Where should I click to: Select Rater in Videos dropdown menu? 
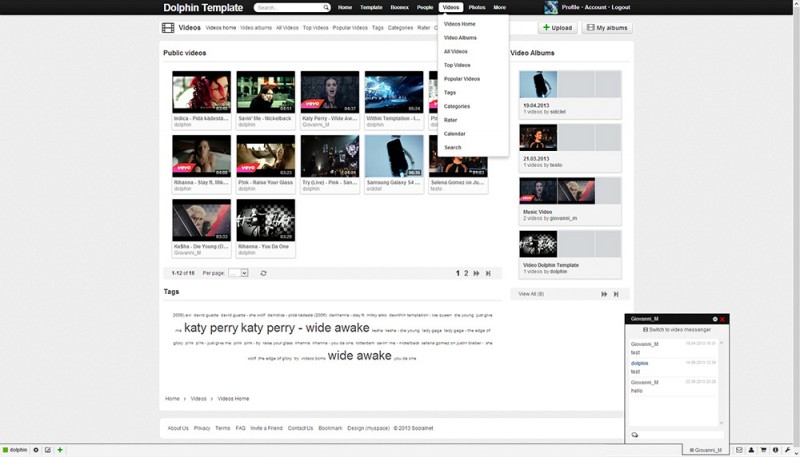pyautogui.click(x=451, y=120)
